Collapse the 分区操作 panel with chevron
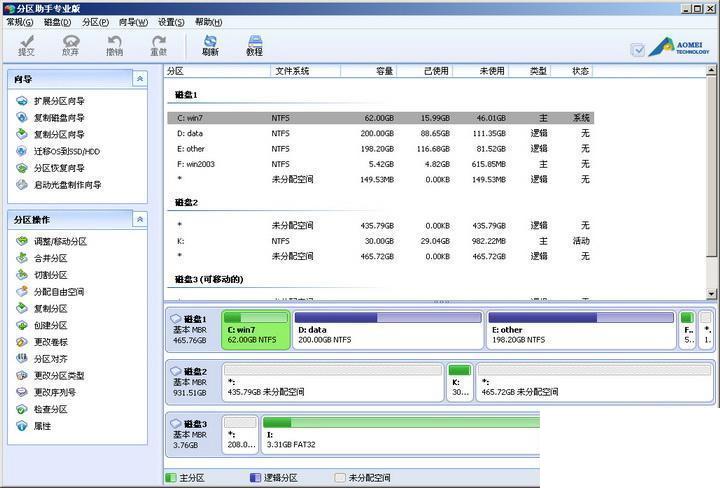Screen dimensions: 720x488 [x=140, y=219]
